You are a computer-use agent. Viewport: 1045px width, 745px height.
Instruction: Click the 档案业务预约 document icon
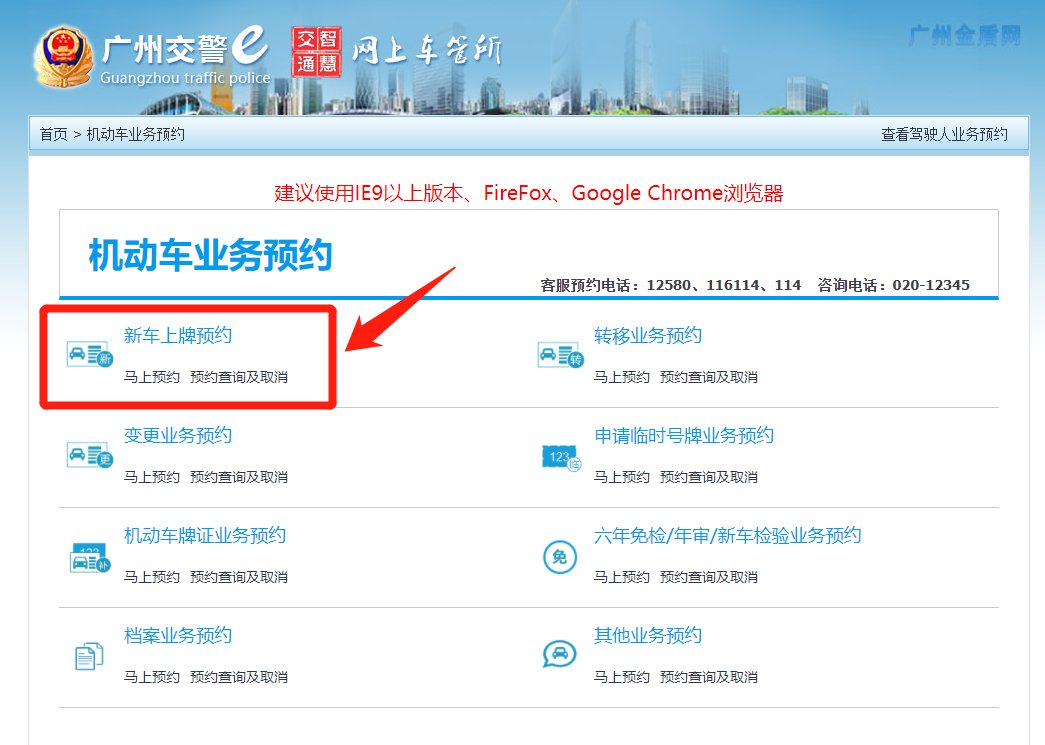click(89, 656)
